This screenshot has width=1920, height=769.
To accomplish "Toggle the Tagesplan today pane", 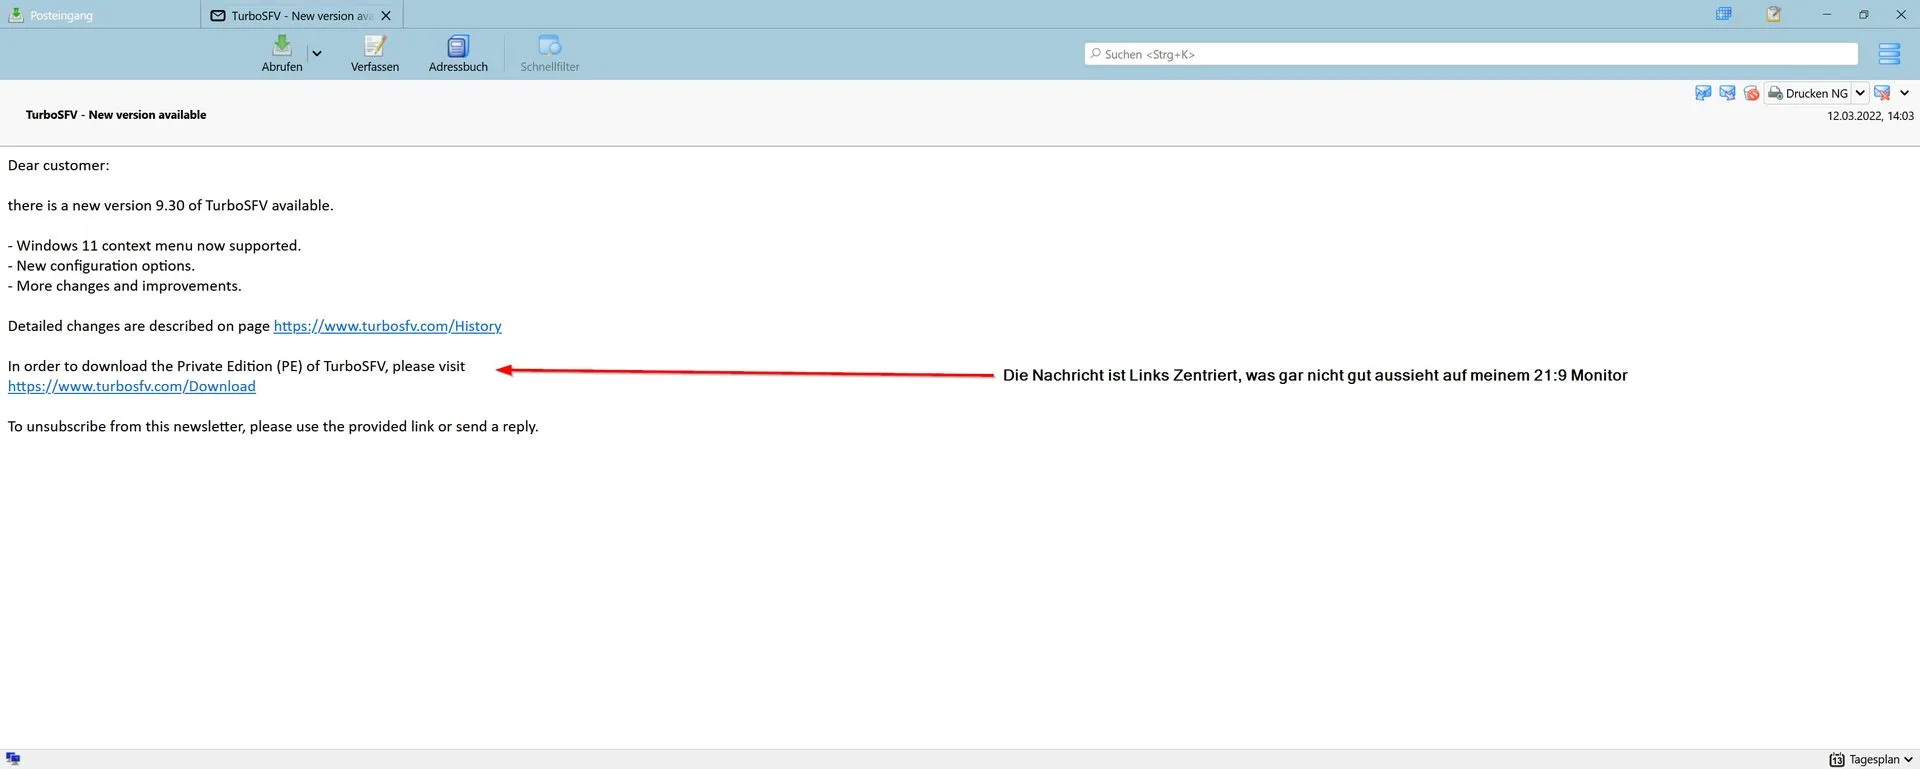I will (x=1871, y=759).
